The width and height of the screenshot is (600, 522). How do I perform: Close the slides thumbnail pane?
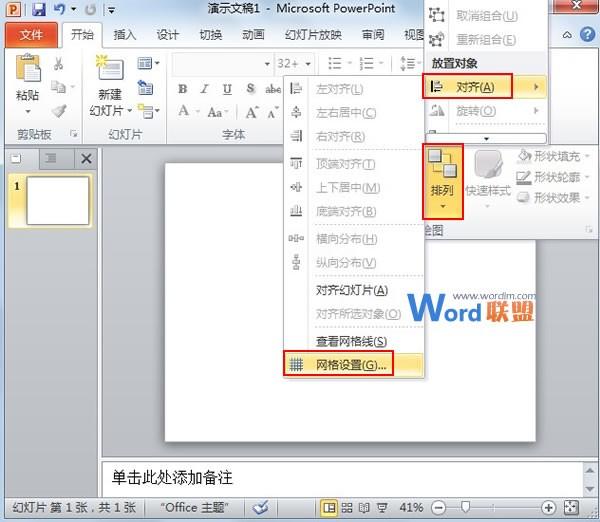click(x=86, y=158)
